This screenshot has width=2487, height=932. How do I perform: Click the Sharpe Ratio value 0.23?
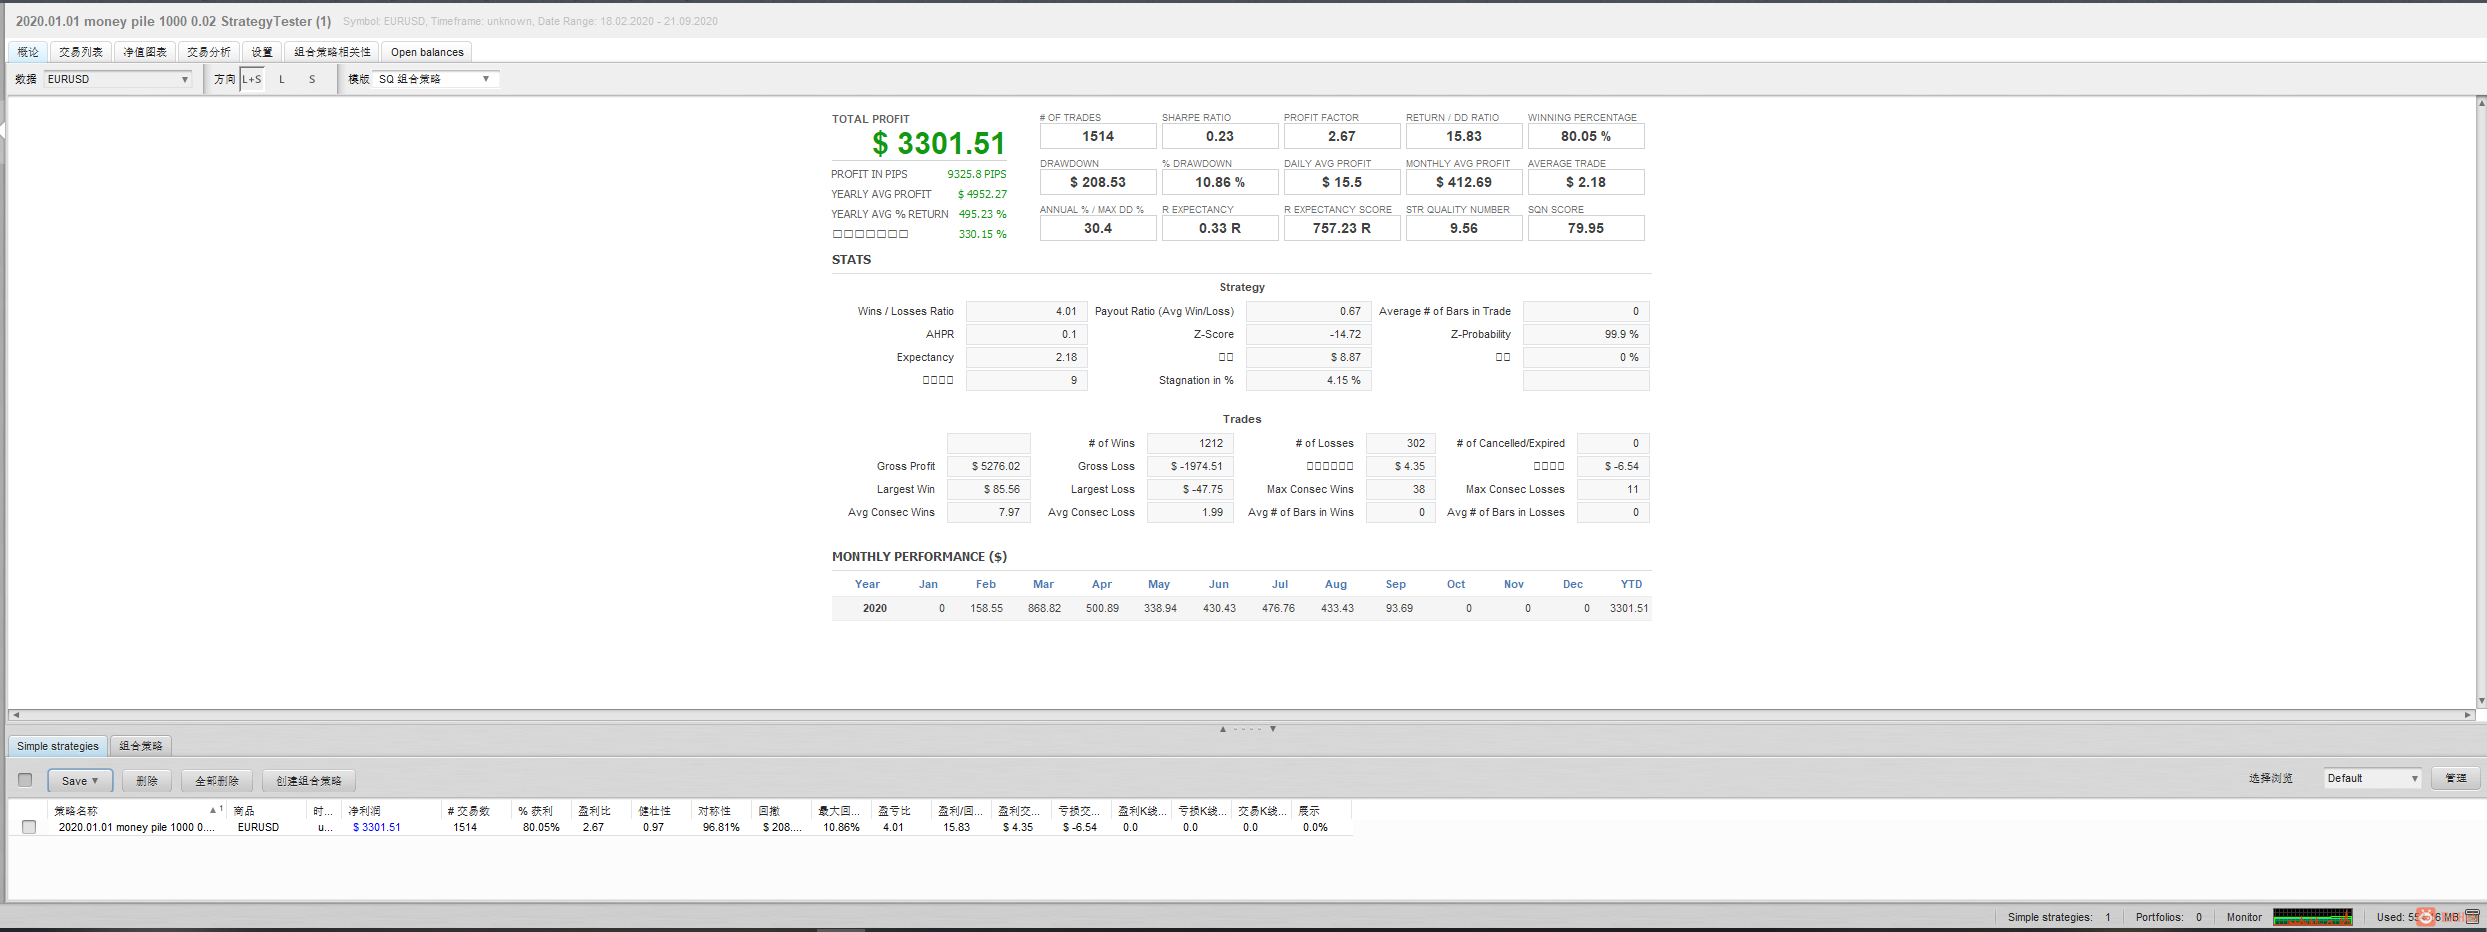point(1220,136)
